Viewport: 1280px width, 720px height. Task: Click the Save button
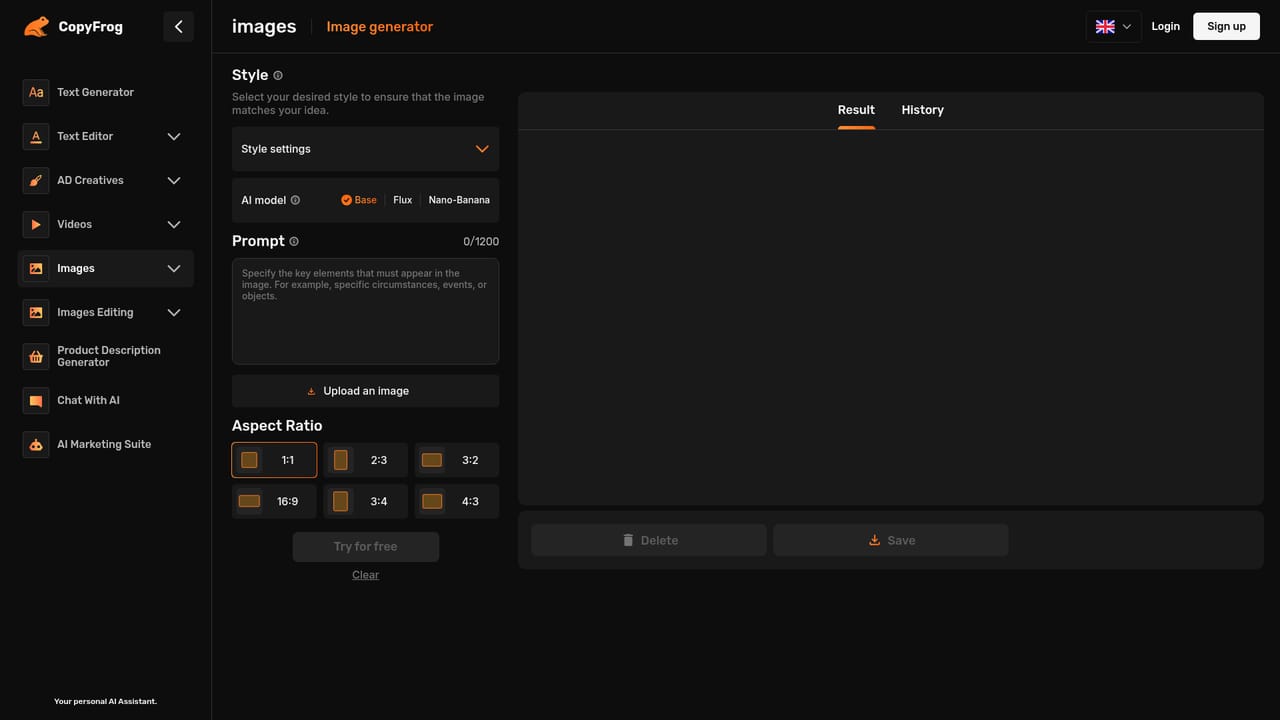[x=891, y=540]
